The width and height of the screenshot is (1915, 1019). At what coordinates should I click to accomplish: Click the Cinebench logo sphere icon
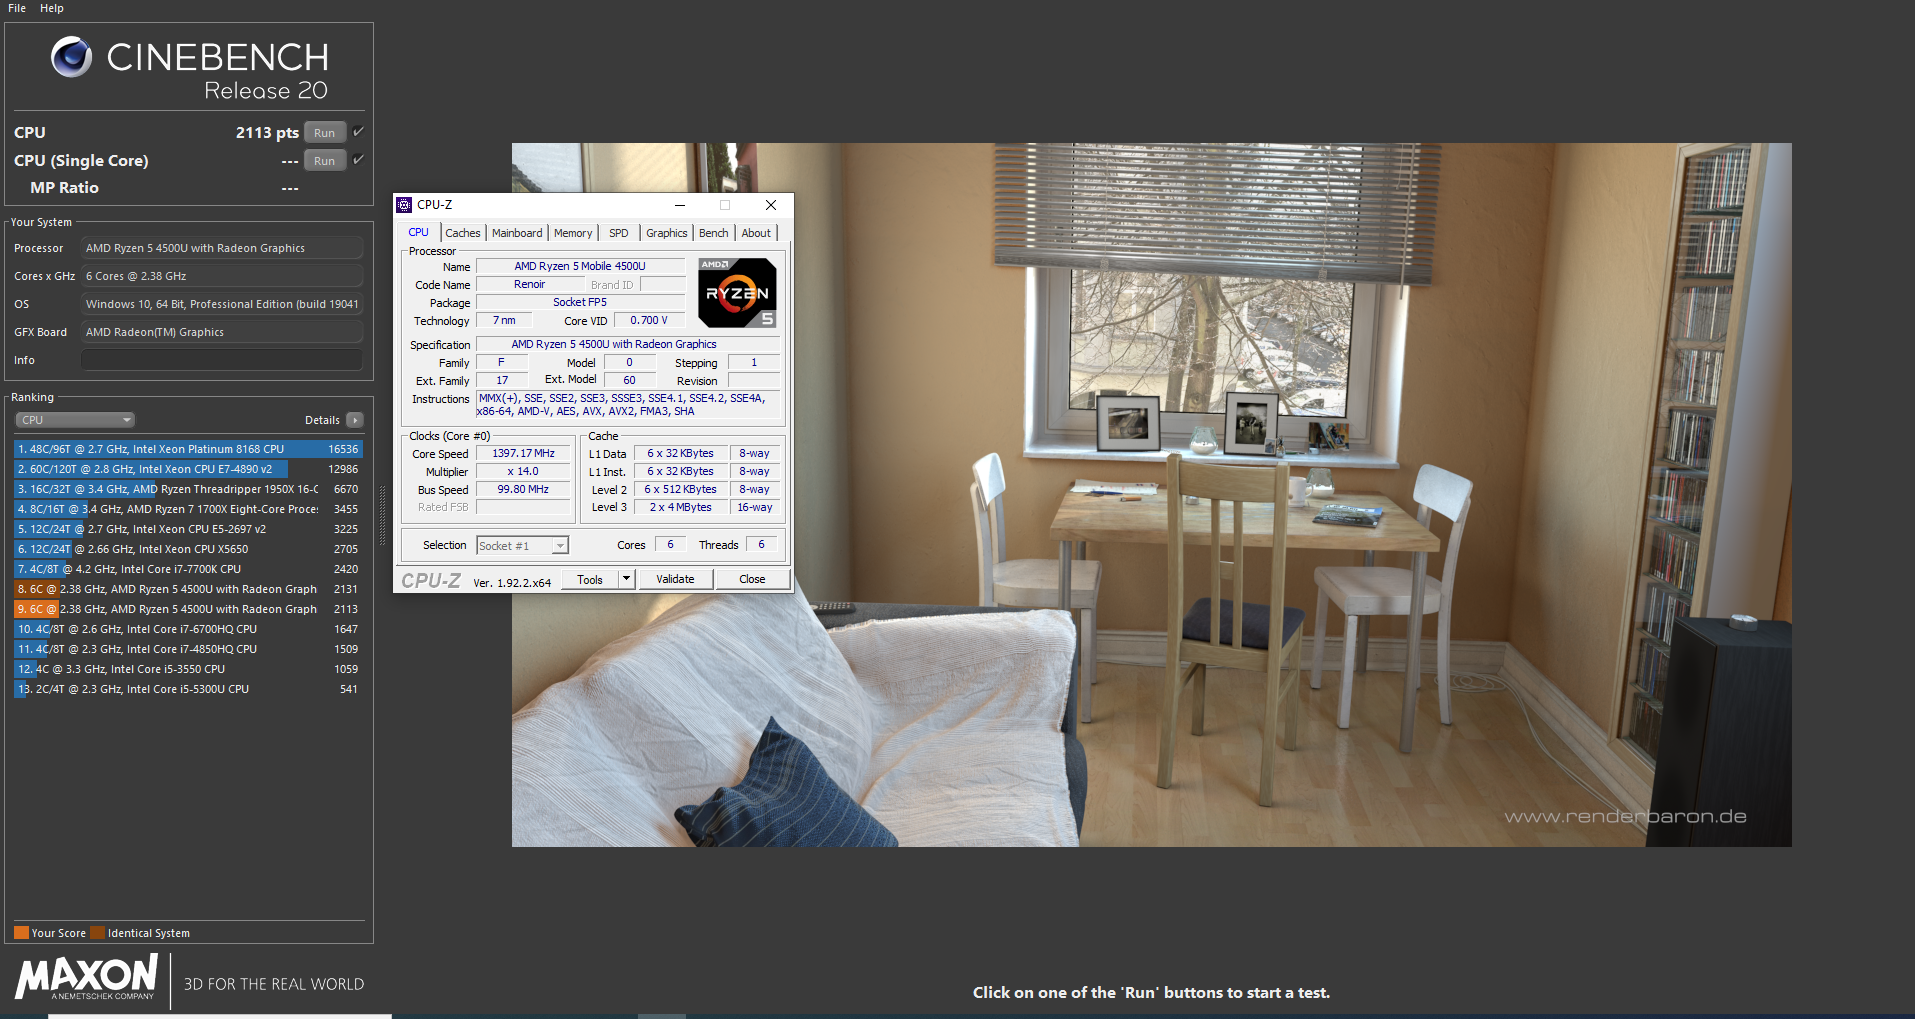pos(71,57)
